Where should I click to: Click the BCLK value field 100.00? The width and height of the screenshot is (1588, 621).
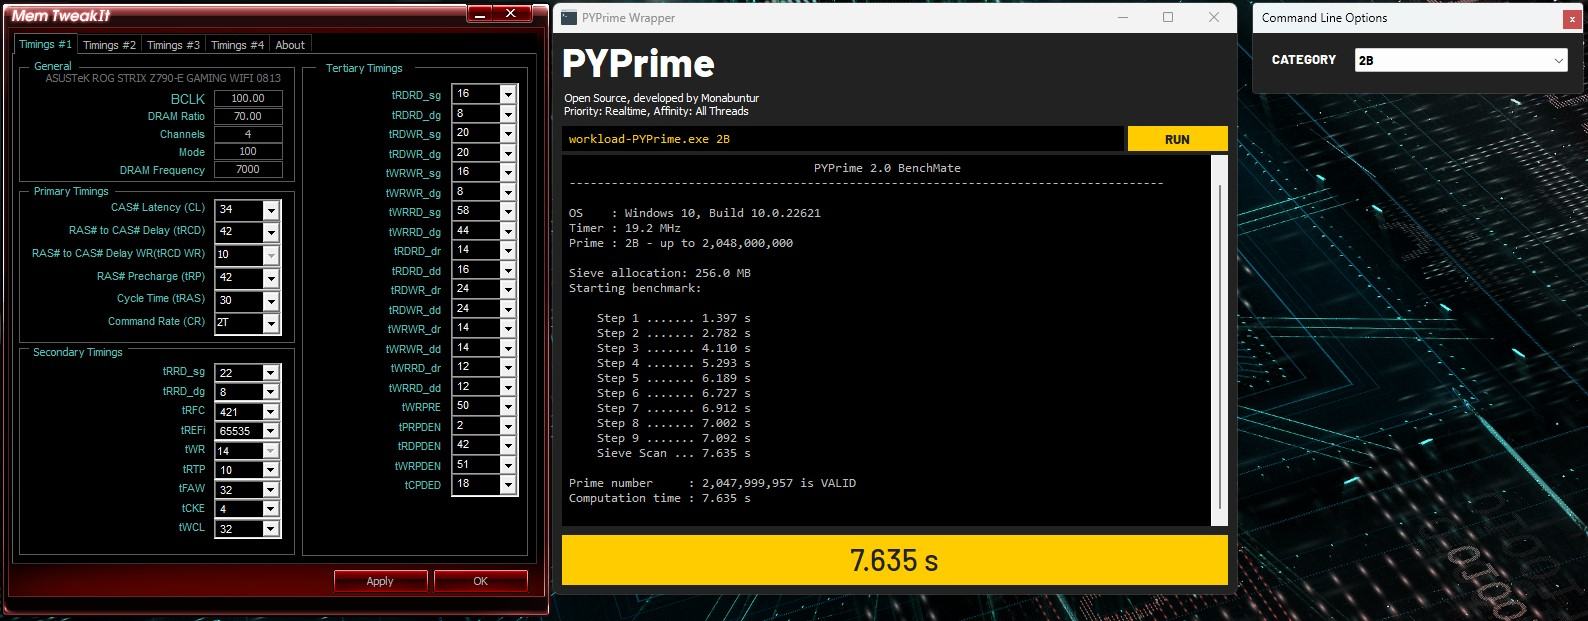(248, 98)
